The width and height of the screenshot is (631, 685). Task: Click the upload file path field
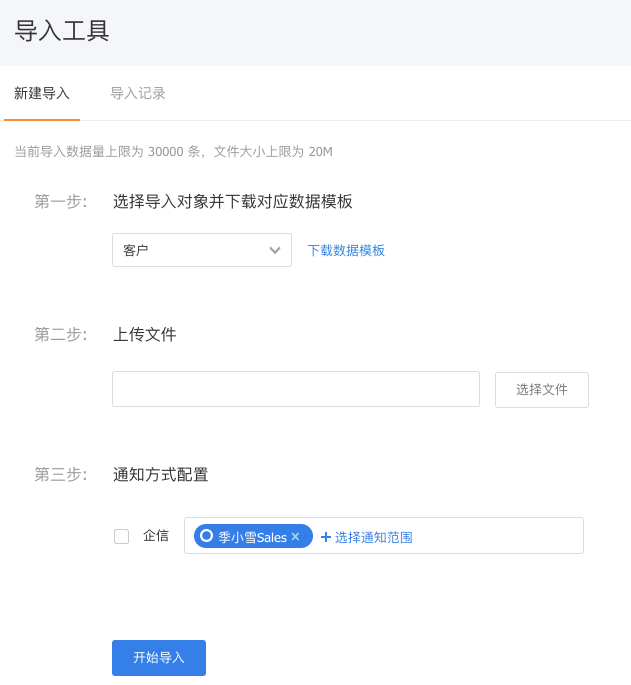point(296,389)
